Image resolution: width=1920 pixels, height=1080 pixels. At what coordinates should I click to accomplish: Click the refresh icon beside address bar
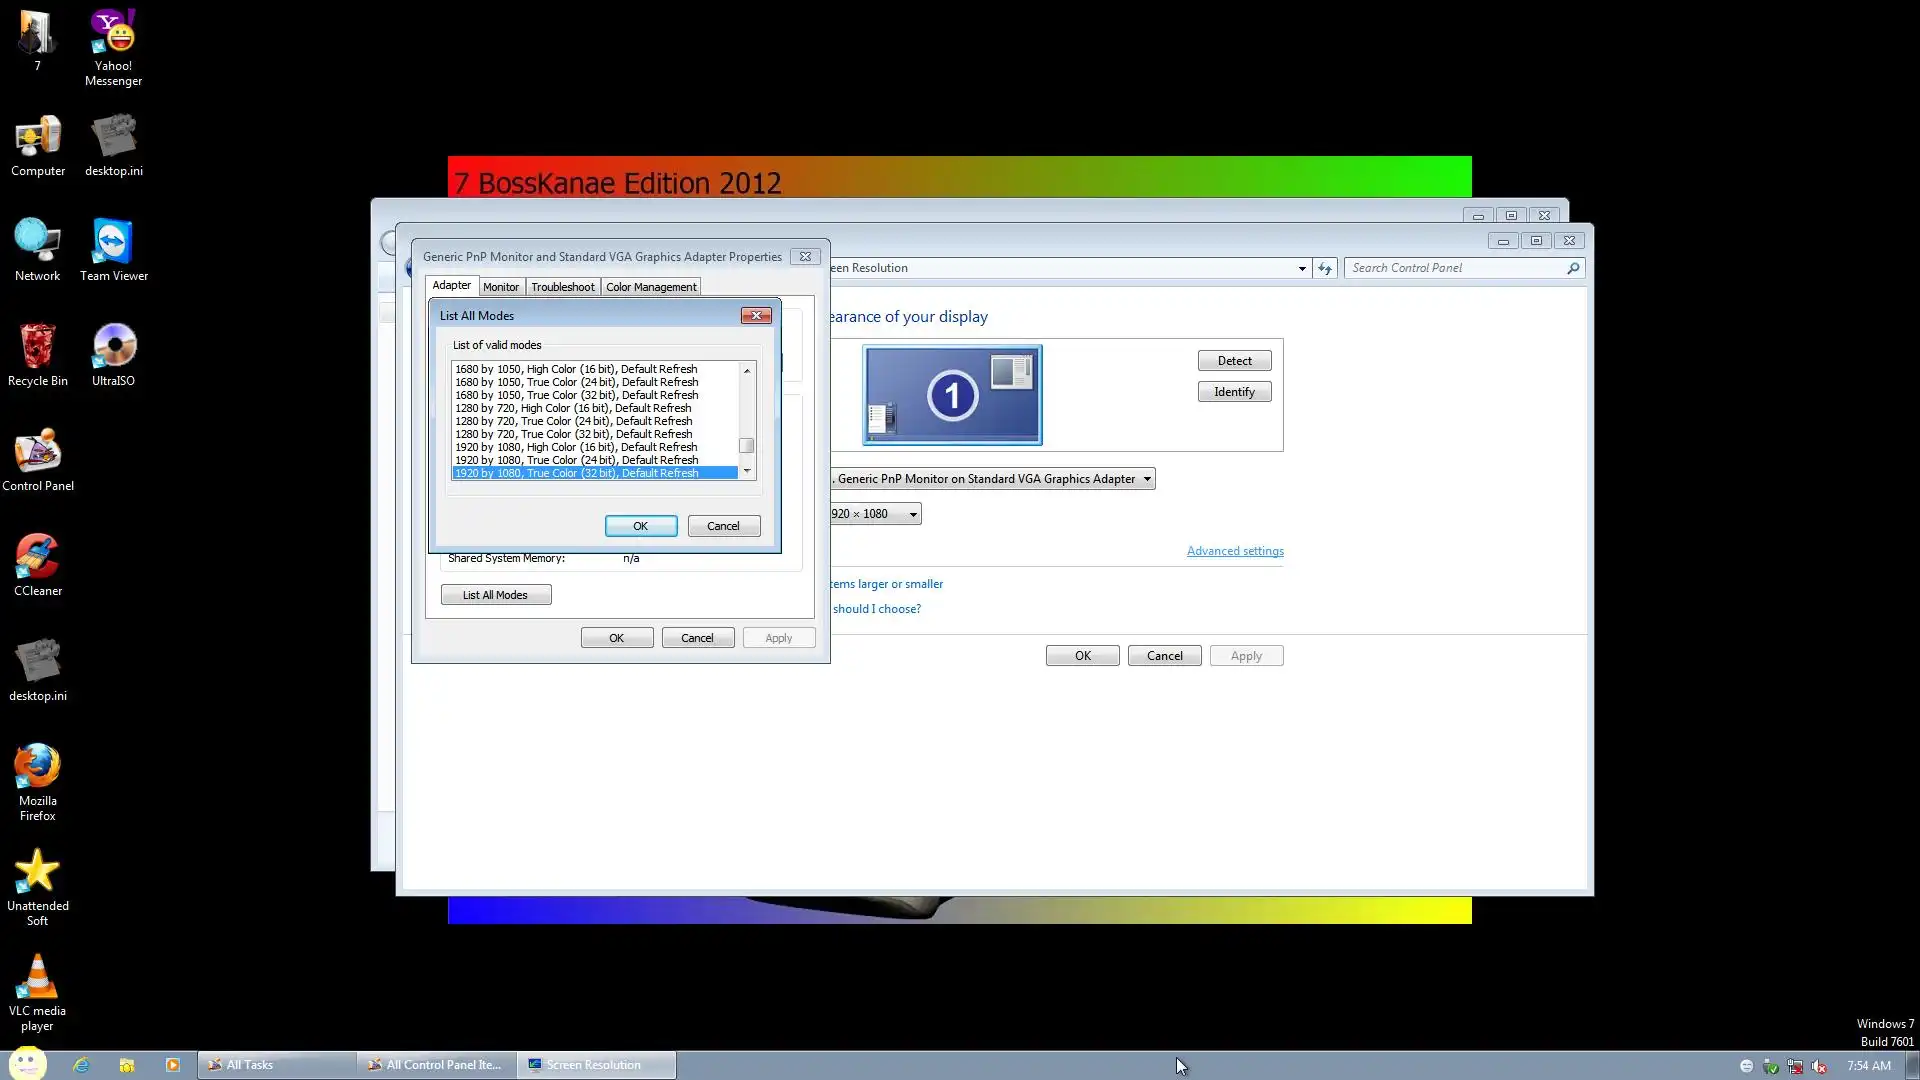1325,268
